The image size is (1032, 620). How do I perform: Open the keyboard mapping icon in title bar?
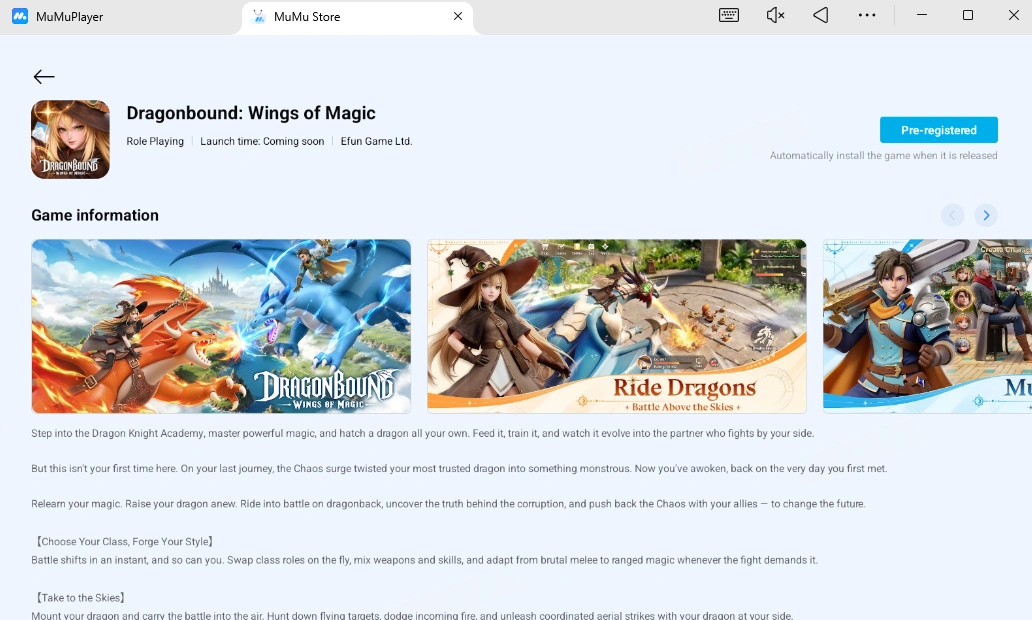[x=729, y=15]
